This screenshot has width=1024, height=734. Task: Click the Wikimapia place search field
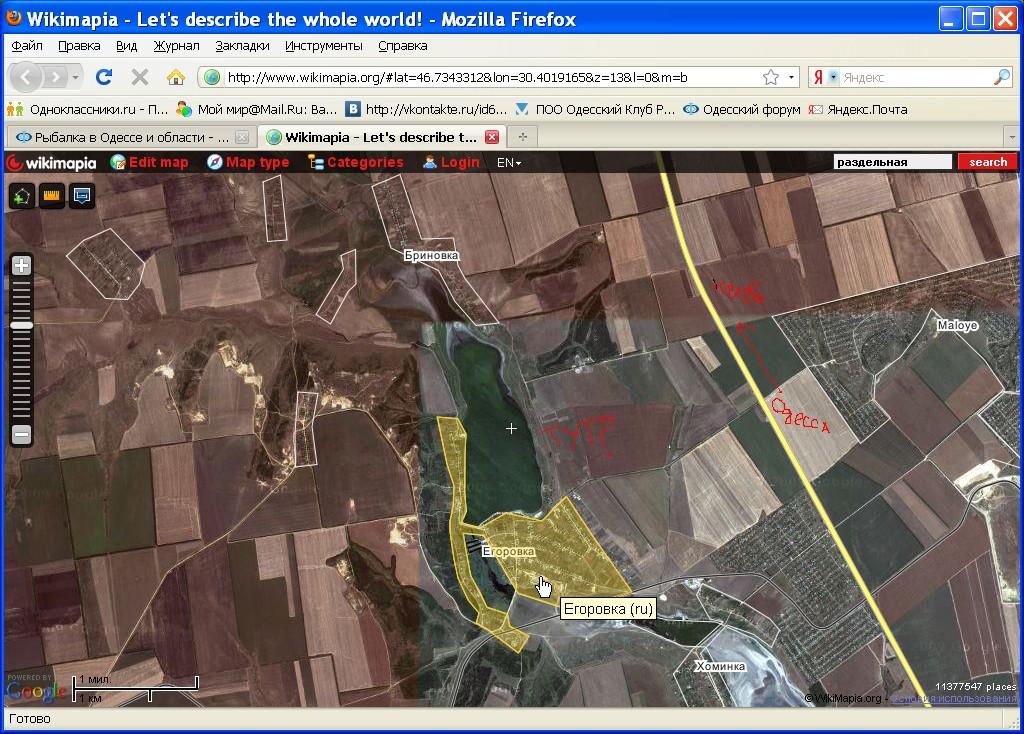893,162
